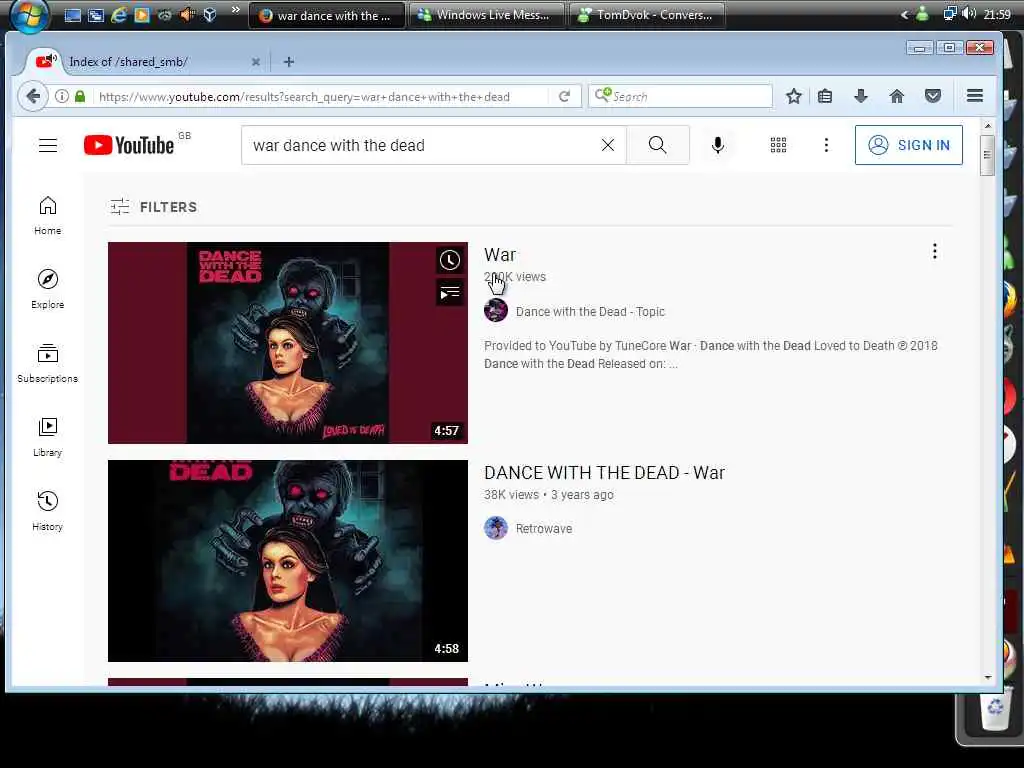This screenshot has height=768, width=1024.
Task: Switch to TomDvok - Conversation taskbar button
Action: 647,15
